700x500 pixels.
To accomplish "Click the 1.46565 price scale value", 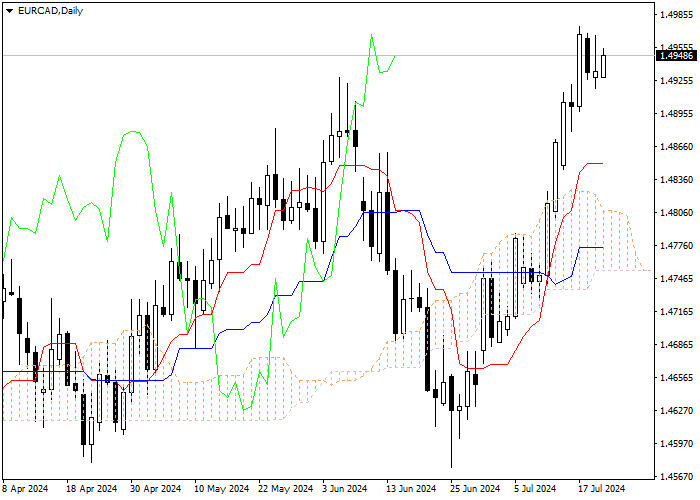I will point(676,378).
